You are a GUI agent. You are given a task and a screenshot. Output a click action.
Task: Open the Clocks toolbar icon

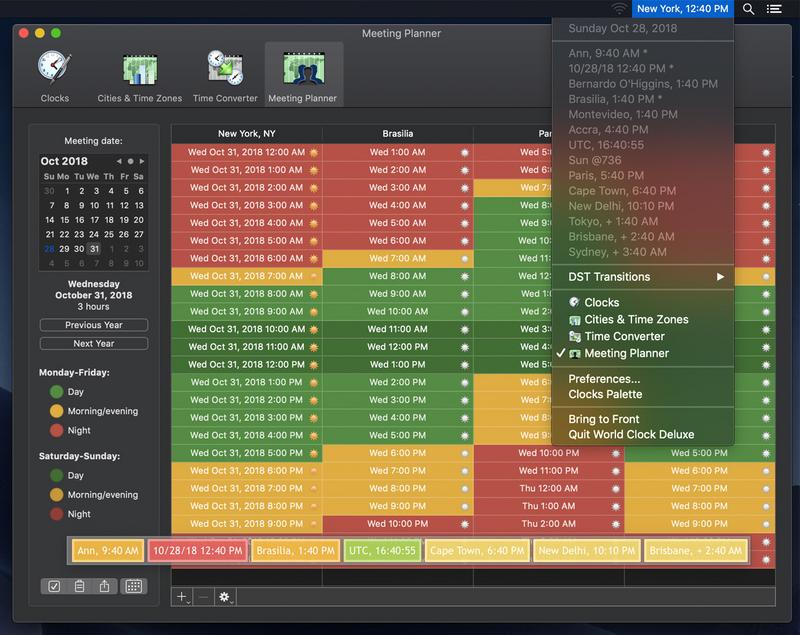click(55, 75)
